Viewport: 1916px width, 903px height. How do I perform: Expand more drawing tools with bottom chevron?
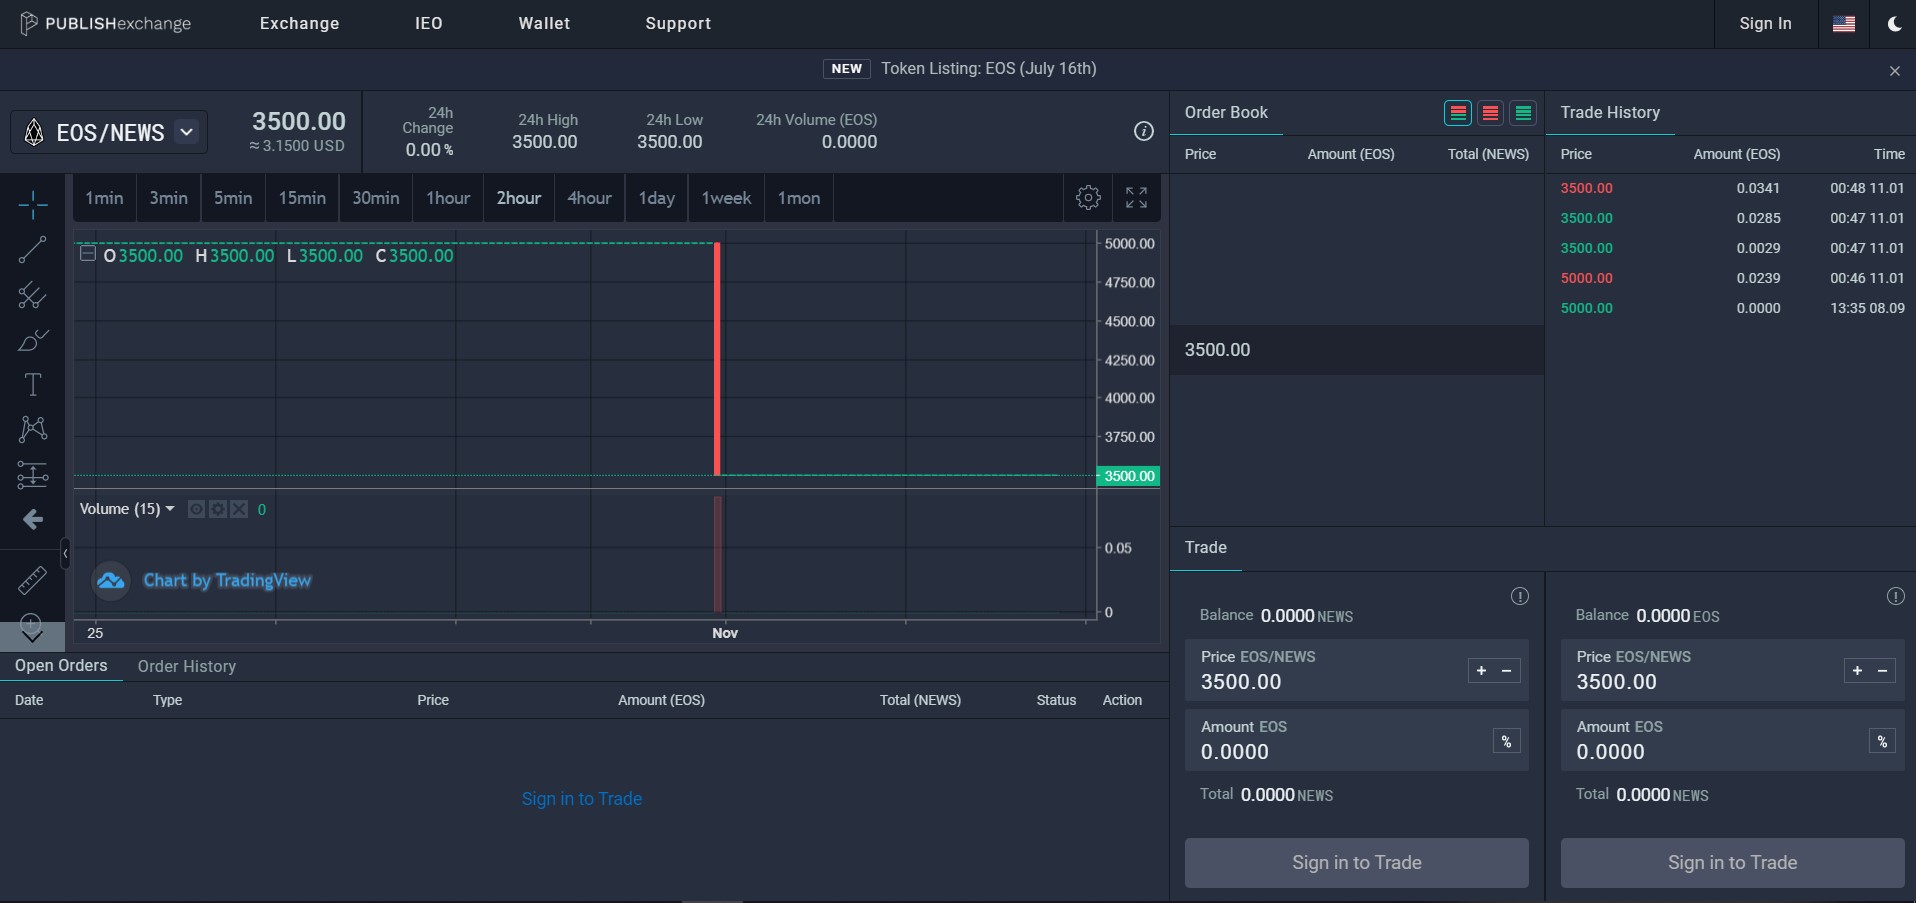point(32,635)
